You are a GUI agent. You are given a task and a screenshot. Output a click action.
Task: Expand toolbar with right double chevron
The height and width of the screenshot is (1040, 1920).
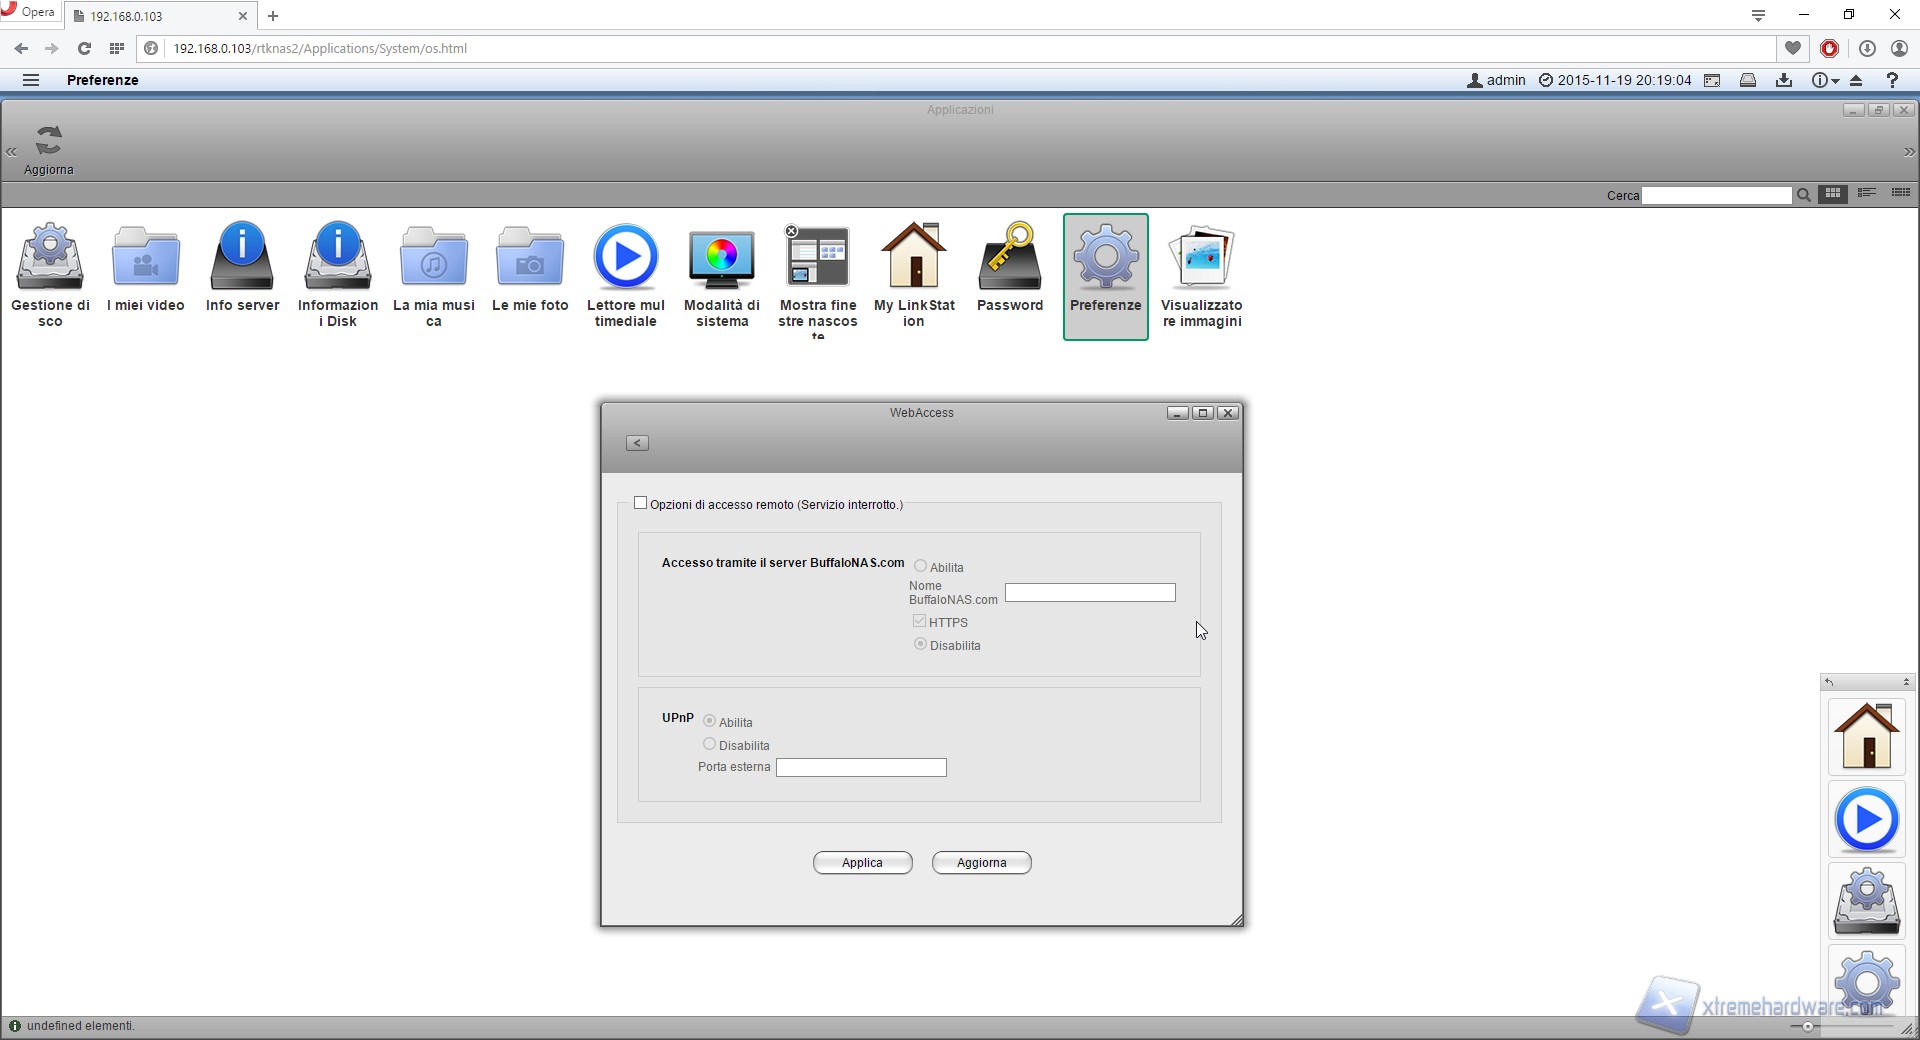coord(1909,152)
